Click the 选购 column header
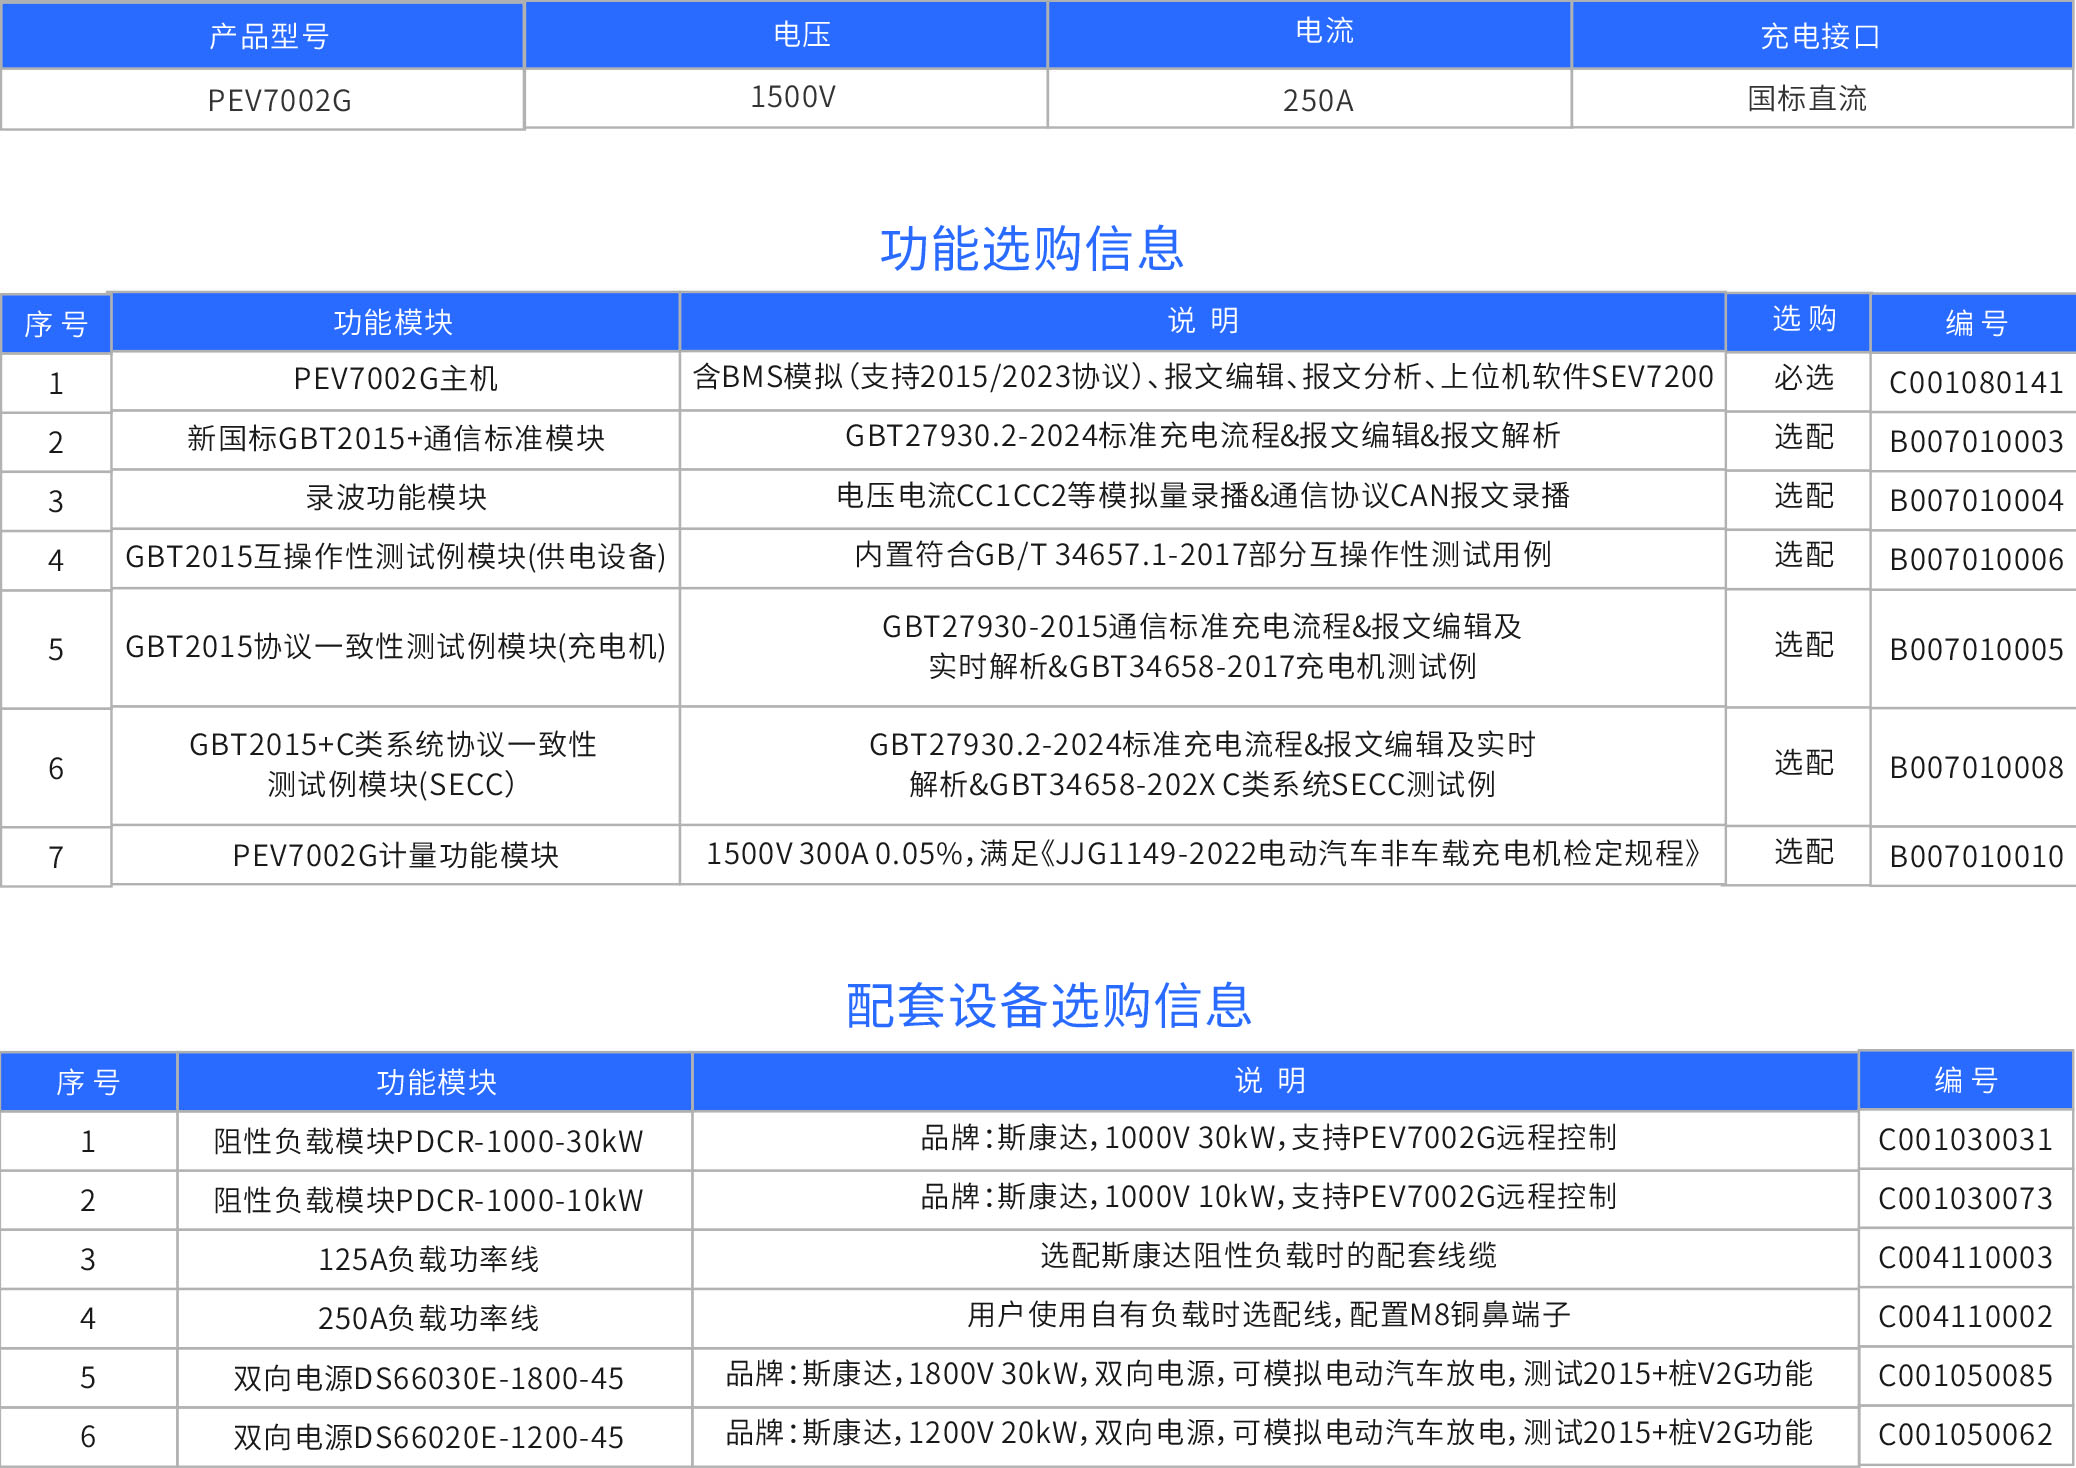 (1803, 319)
